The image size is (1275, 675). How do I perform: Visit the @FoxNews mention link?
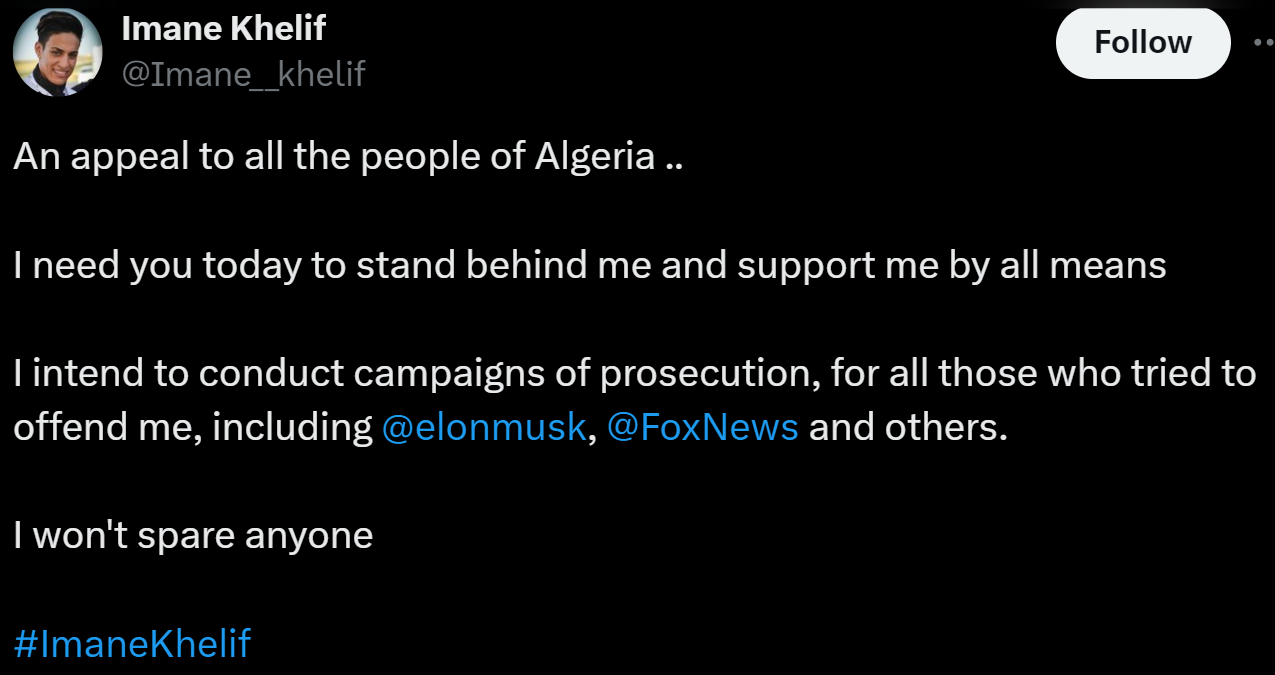[x=702, y=427]
